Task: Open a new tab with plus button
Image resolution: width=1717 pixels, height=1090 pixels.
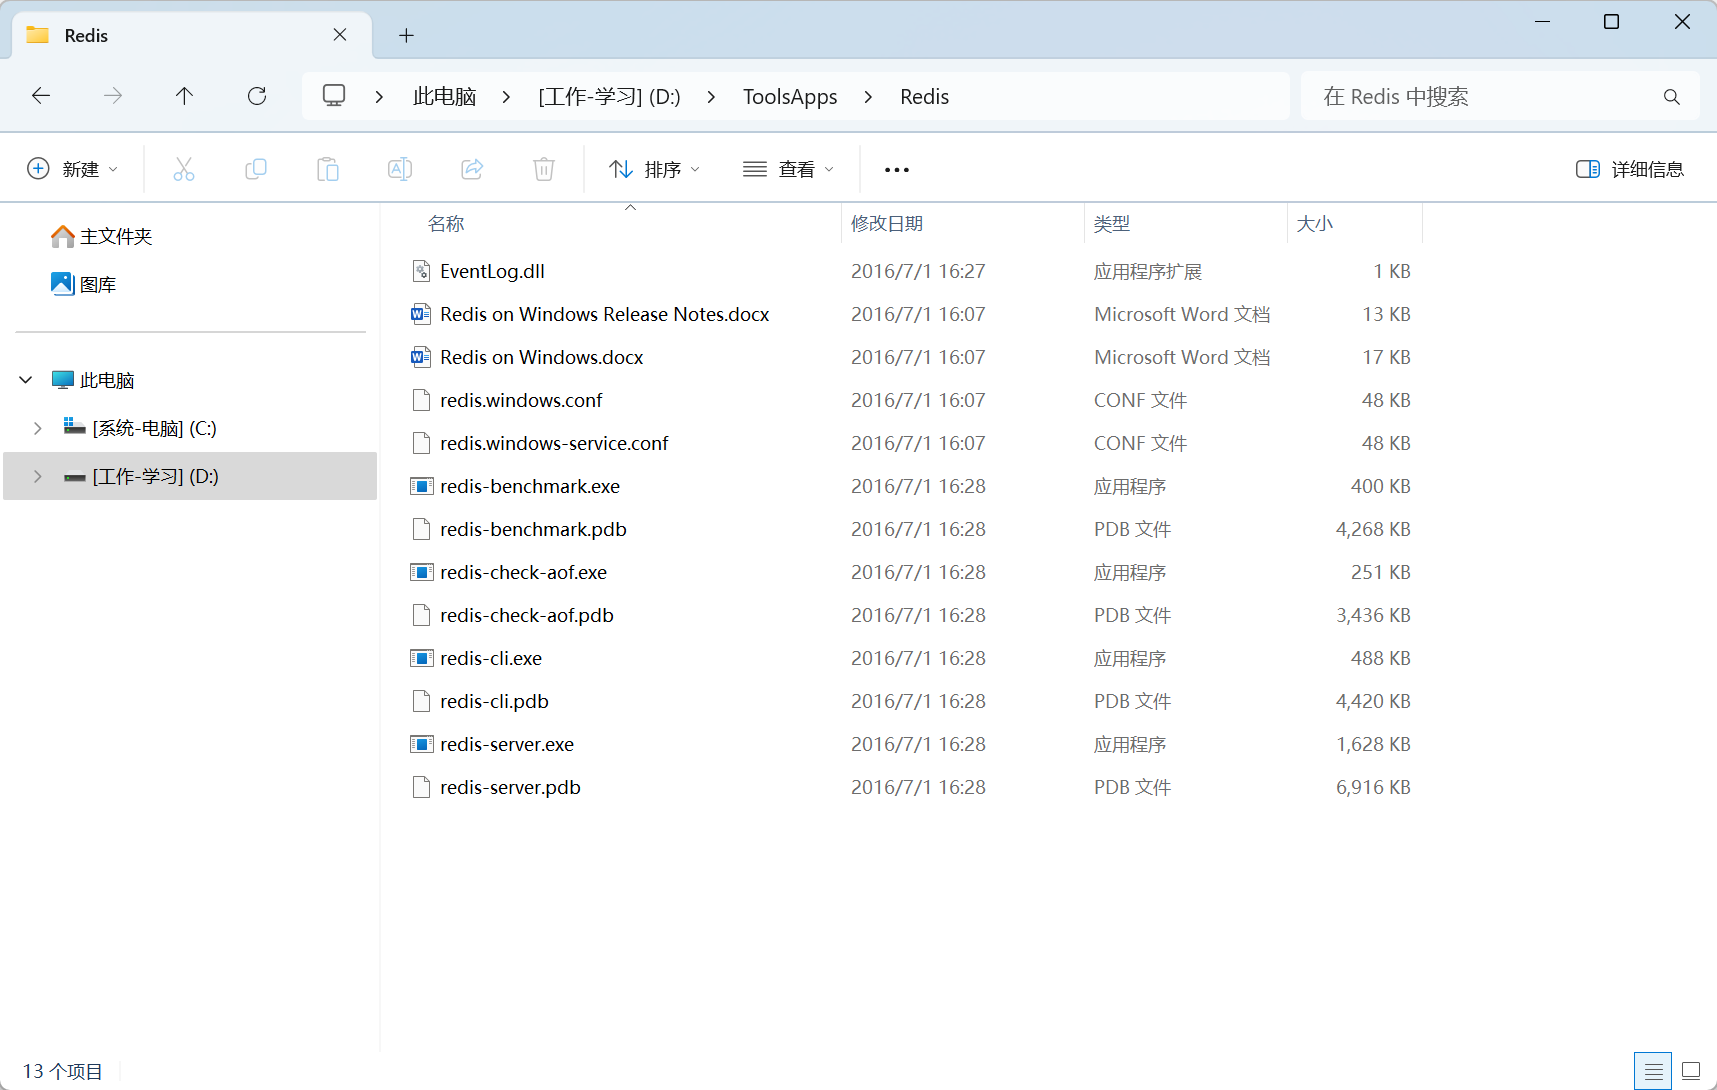Action: [406, 35]
